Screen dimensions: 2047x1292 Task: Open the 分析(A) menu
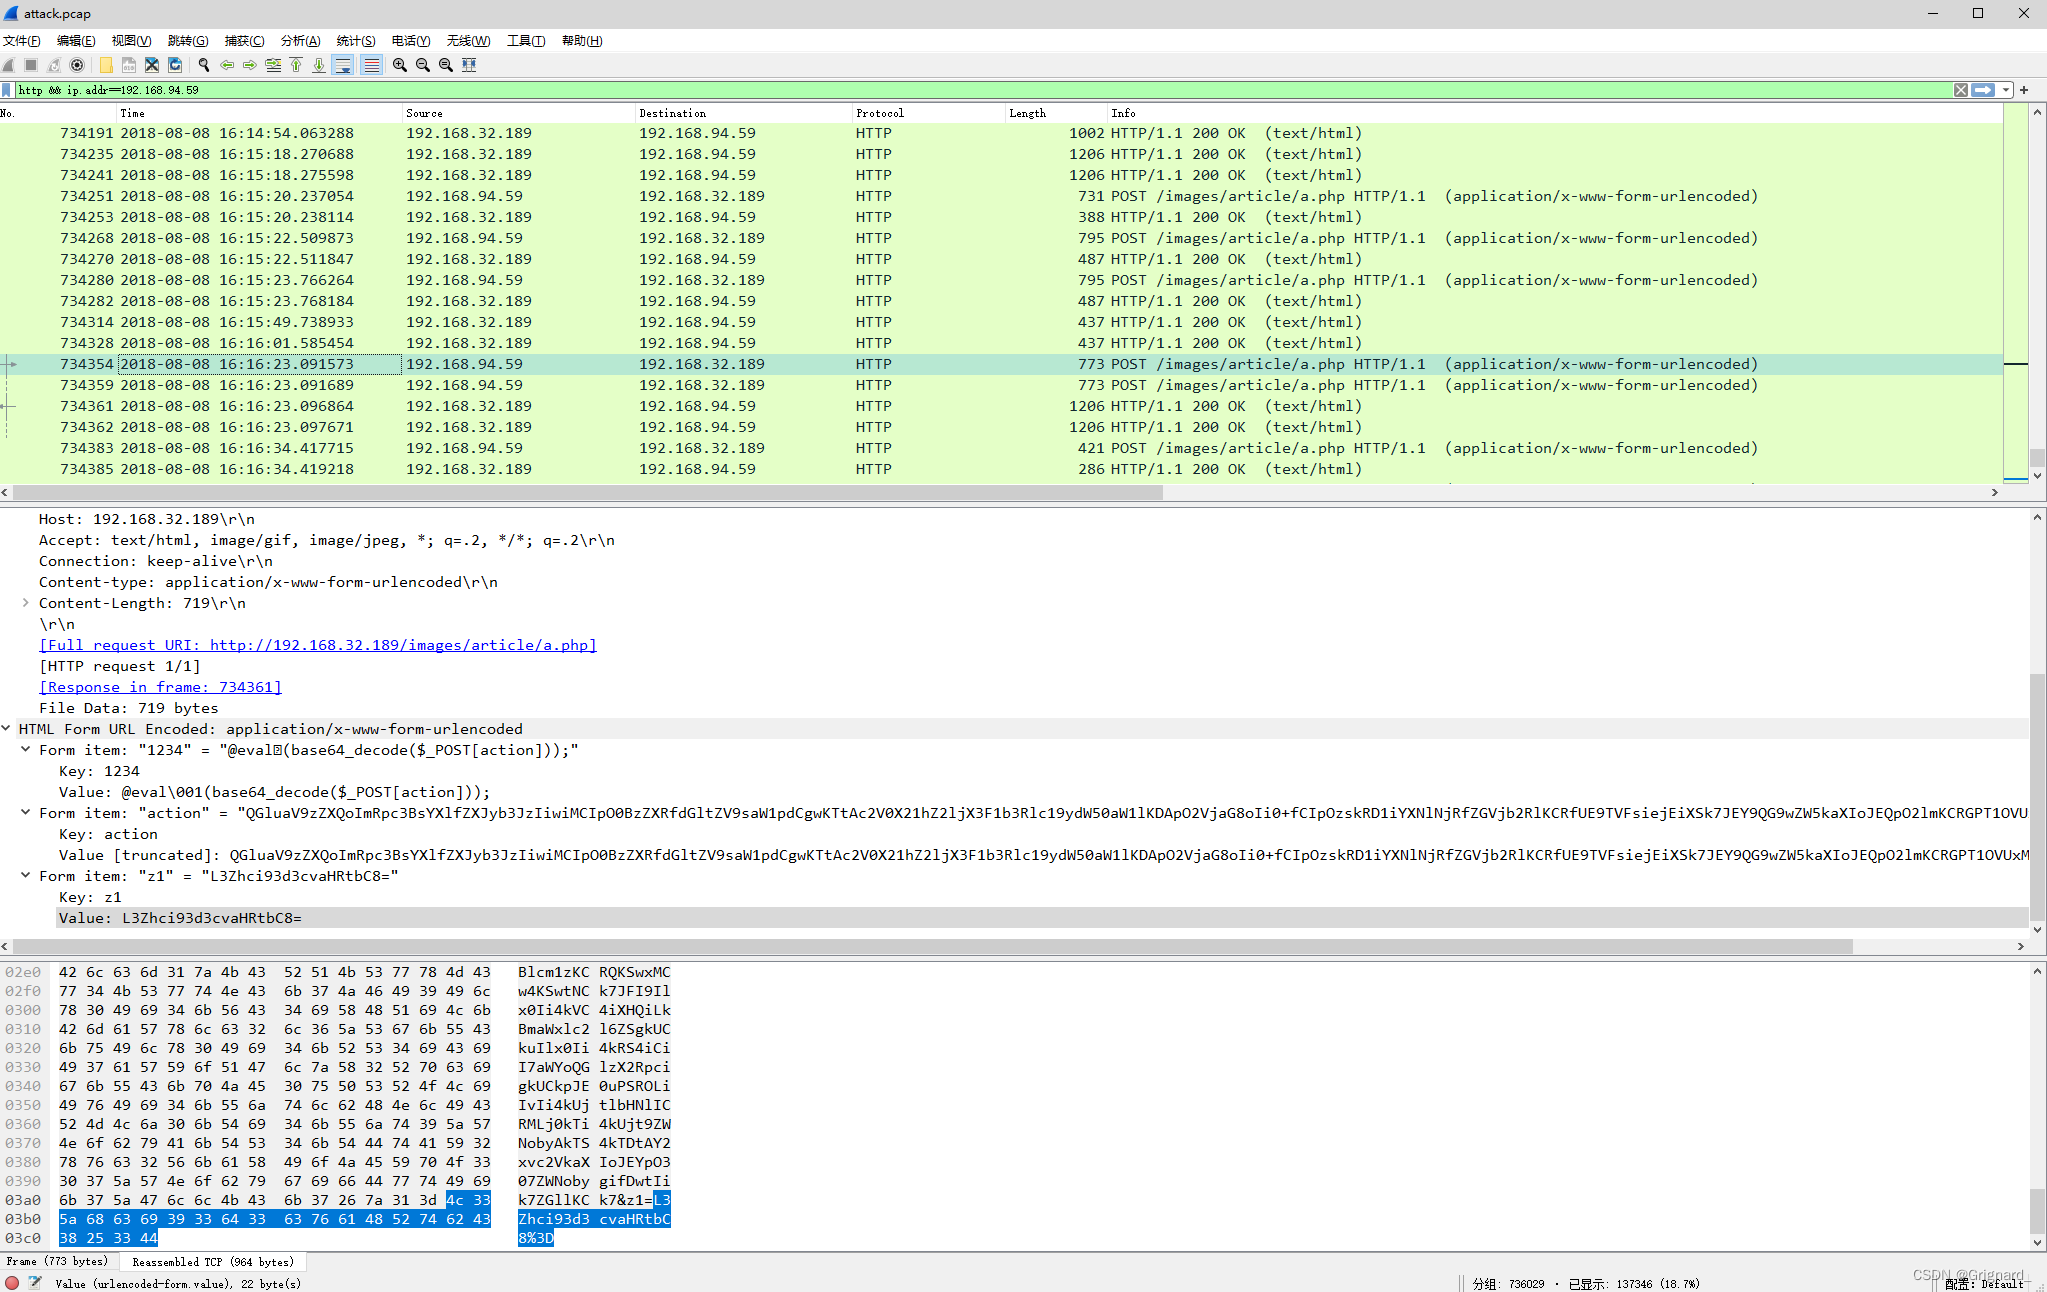300,41
